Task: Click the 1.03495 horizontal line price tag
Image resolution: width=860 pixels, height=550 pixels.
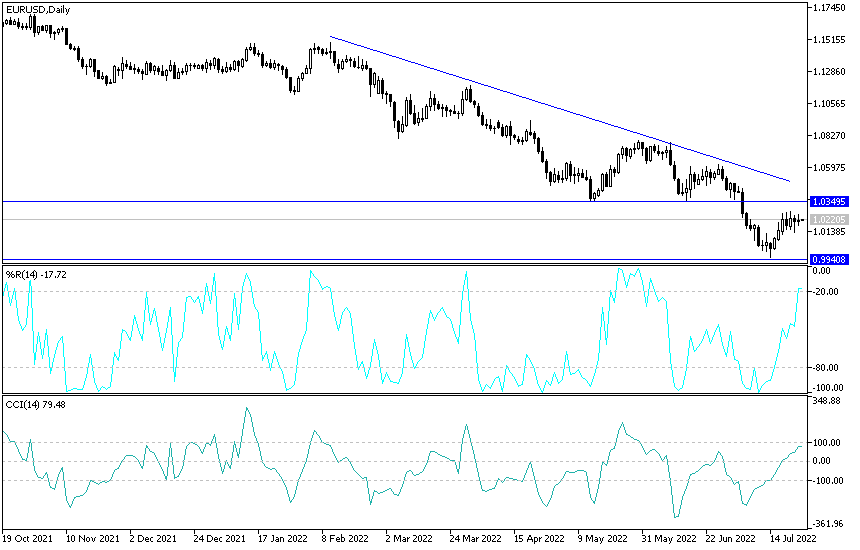Action: [829, 202]
